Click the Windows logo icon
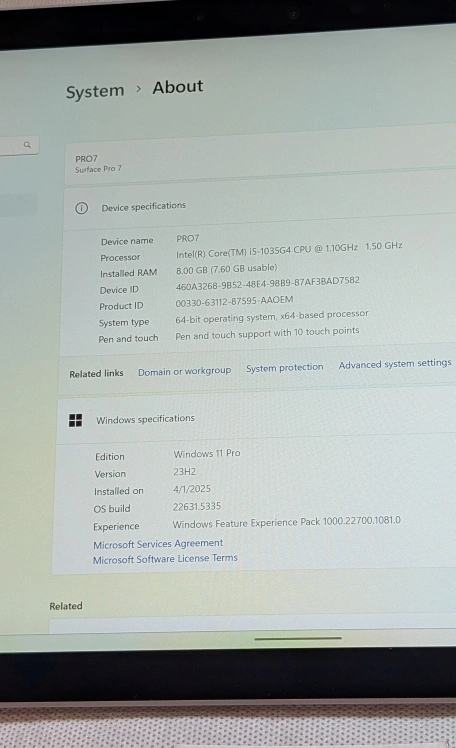This screenshot has height=748, width=456. (x=75, y=420)
